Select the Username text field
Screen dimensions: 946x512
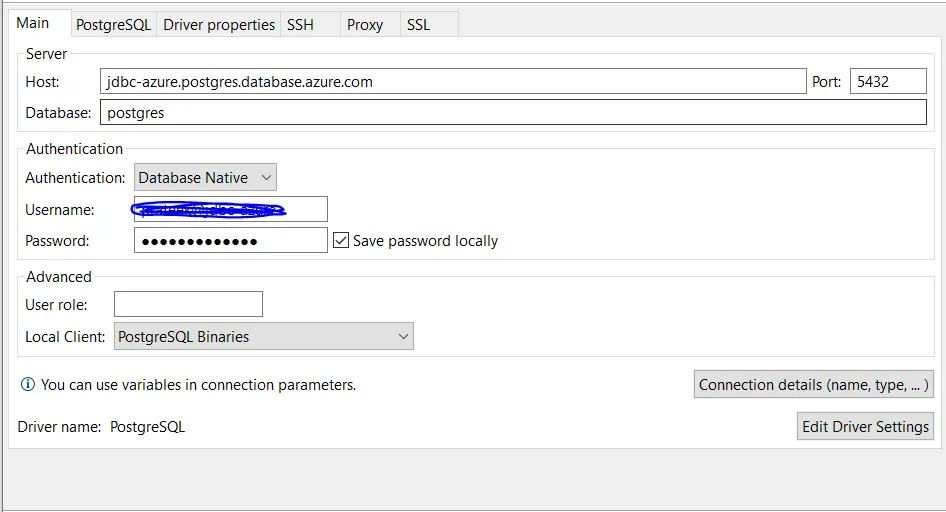[x=230, y=209]
